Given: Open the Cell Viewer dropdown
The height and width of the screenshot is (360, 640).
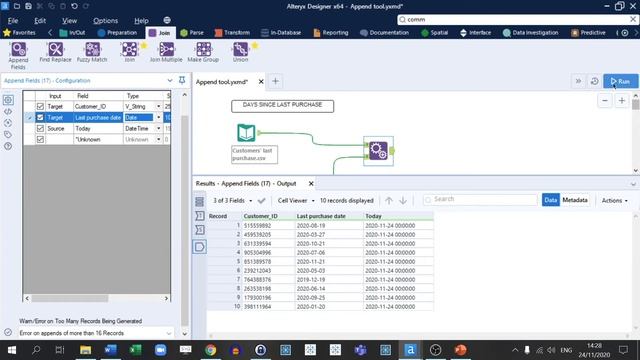Looking at the screenshot, I should pos(296,200).
